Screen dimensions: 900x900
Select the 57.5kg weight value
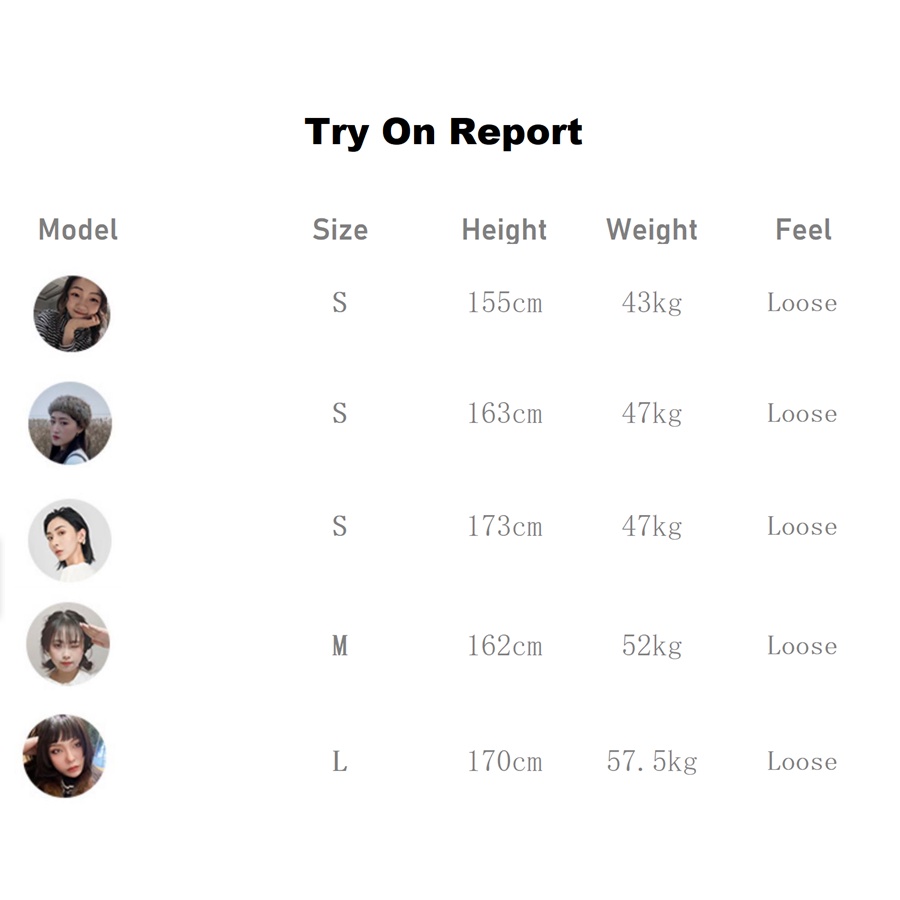tap(652, 762)
